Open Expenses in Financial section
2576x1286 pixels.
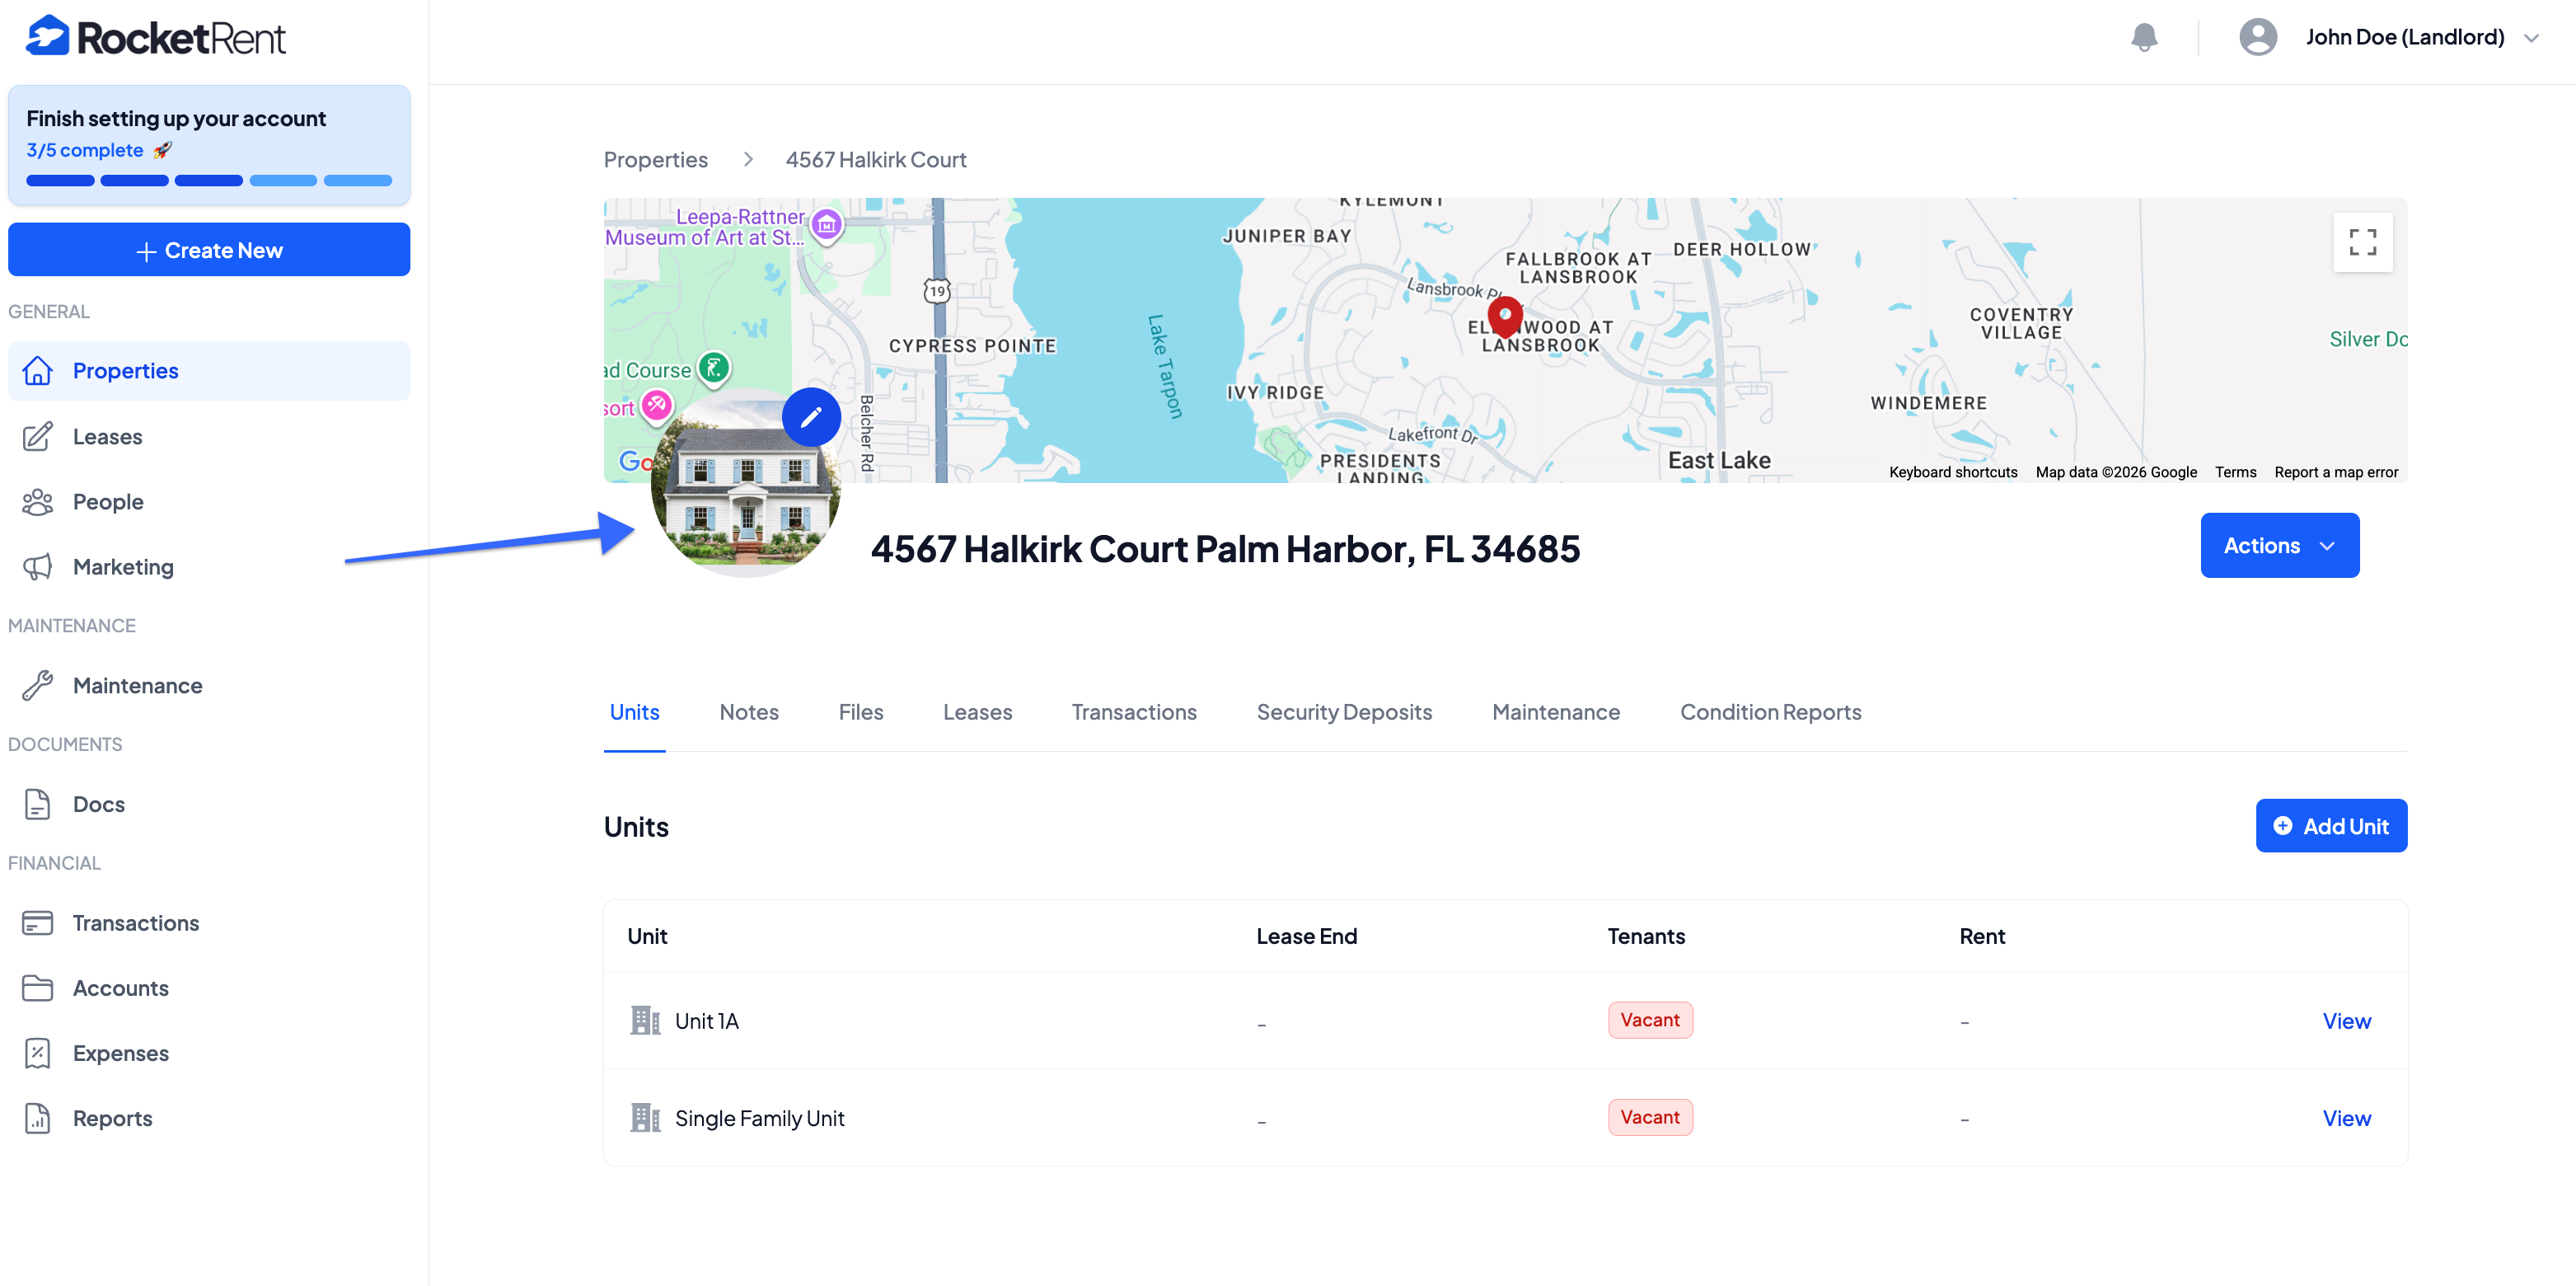[x=120, y=1052]
